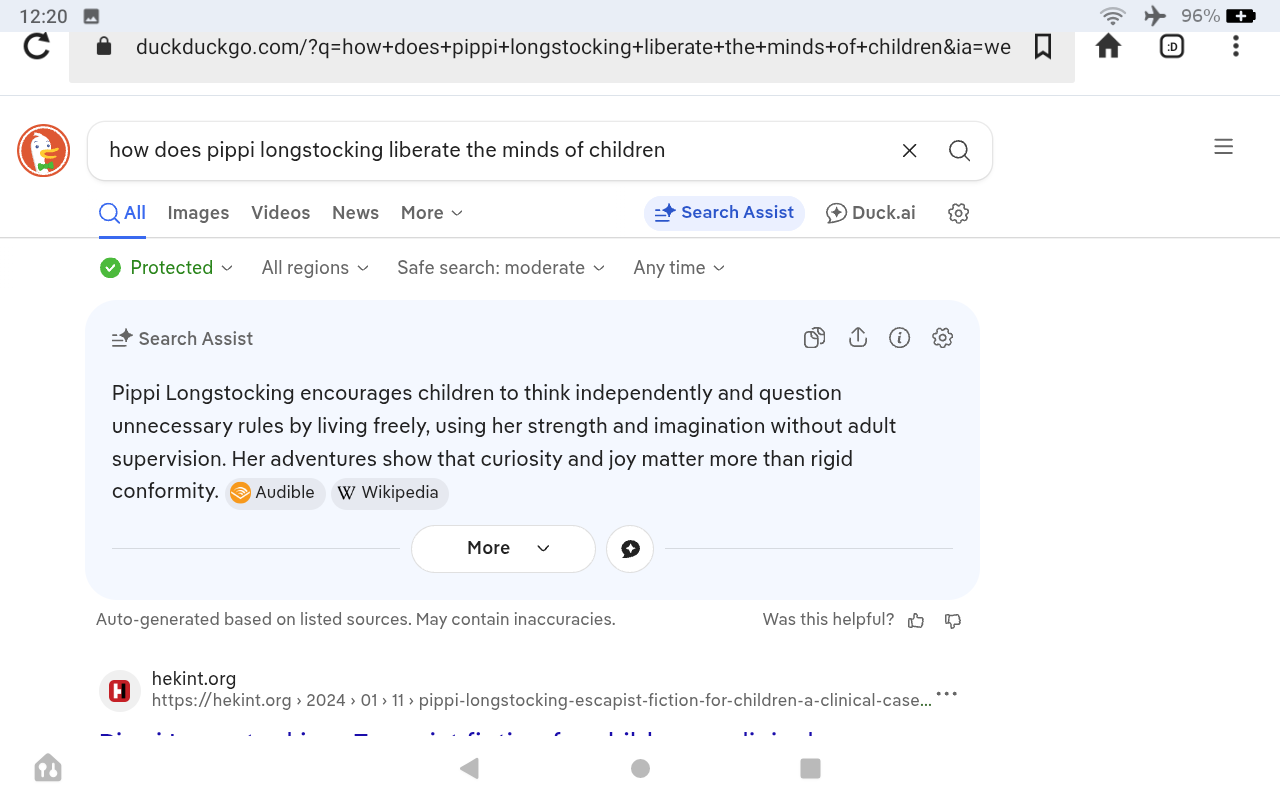1280x800 pixels.
Task: Open Safe search: moderate dropdown
Action: 501,268
